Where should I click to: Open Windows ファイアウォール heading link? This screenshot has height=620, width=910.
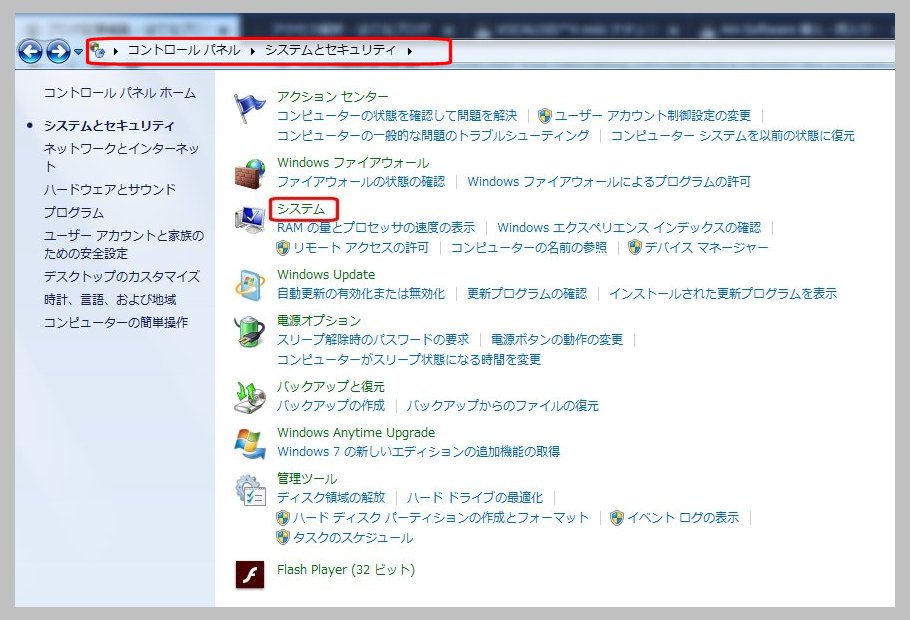(353, 163)
